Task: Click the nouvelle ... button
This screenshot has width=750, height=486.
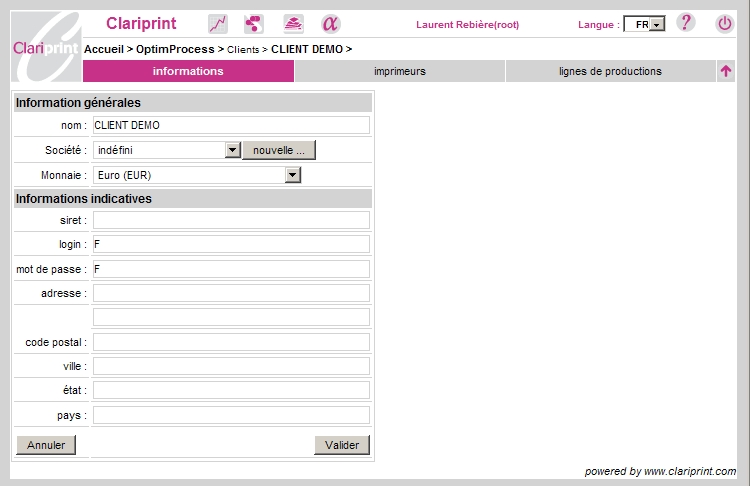Action: pos(279,150)
